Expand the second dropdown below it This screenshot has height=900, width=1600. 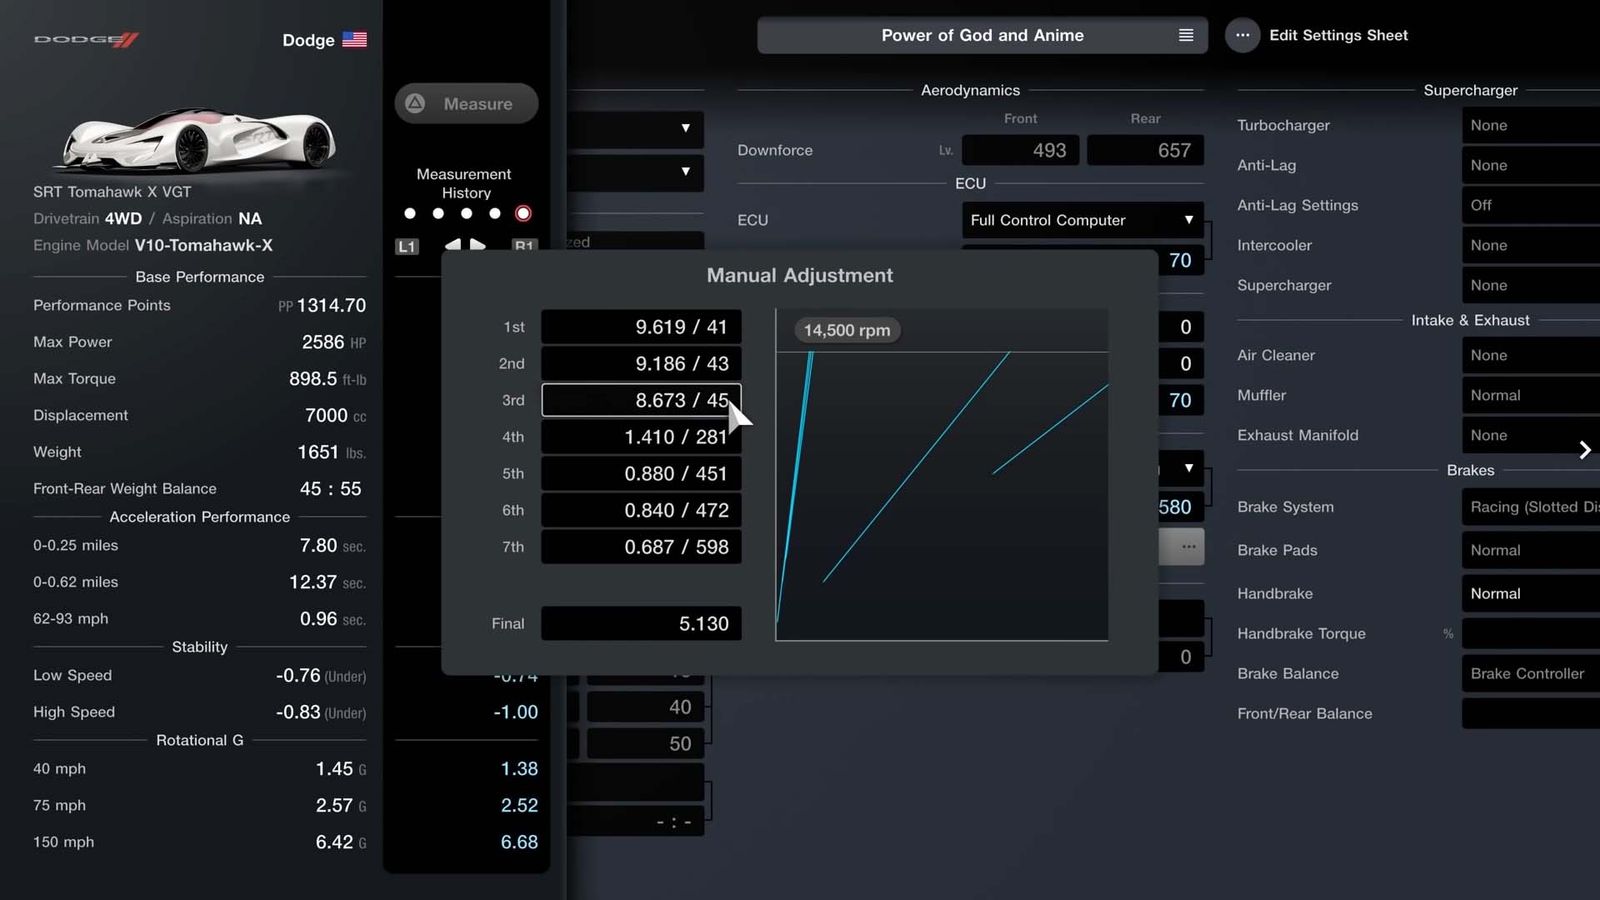pyautogui.click(x=636, y=172)
